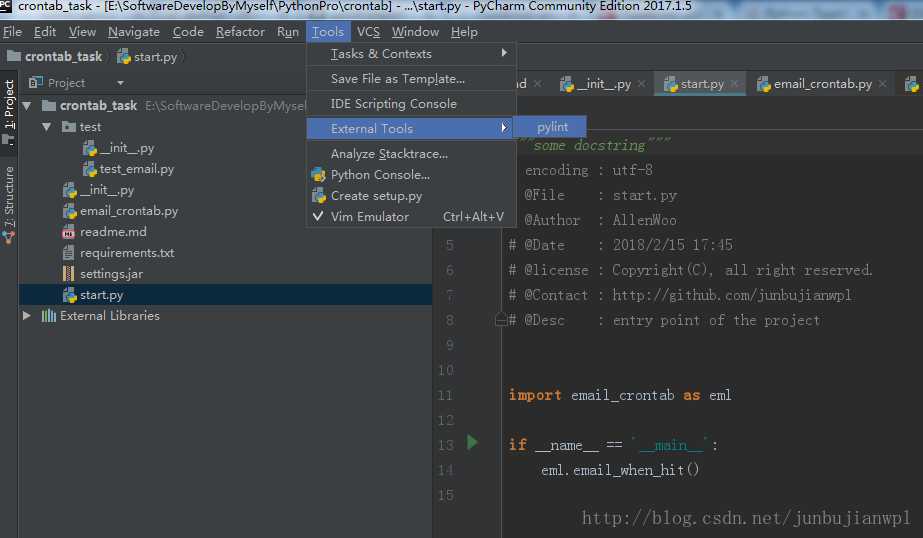This screenshot has height=538, width=923.
Task: Open IDE Scripting Console
Action: click(411, 104)
